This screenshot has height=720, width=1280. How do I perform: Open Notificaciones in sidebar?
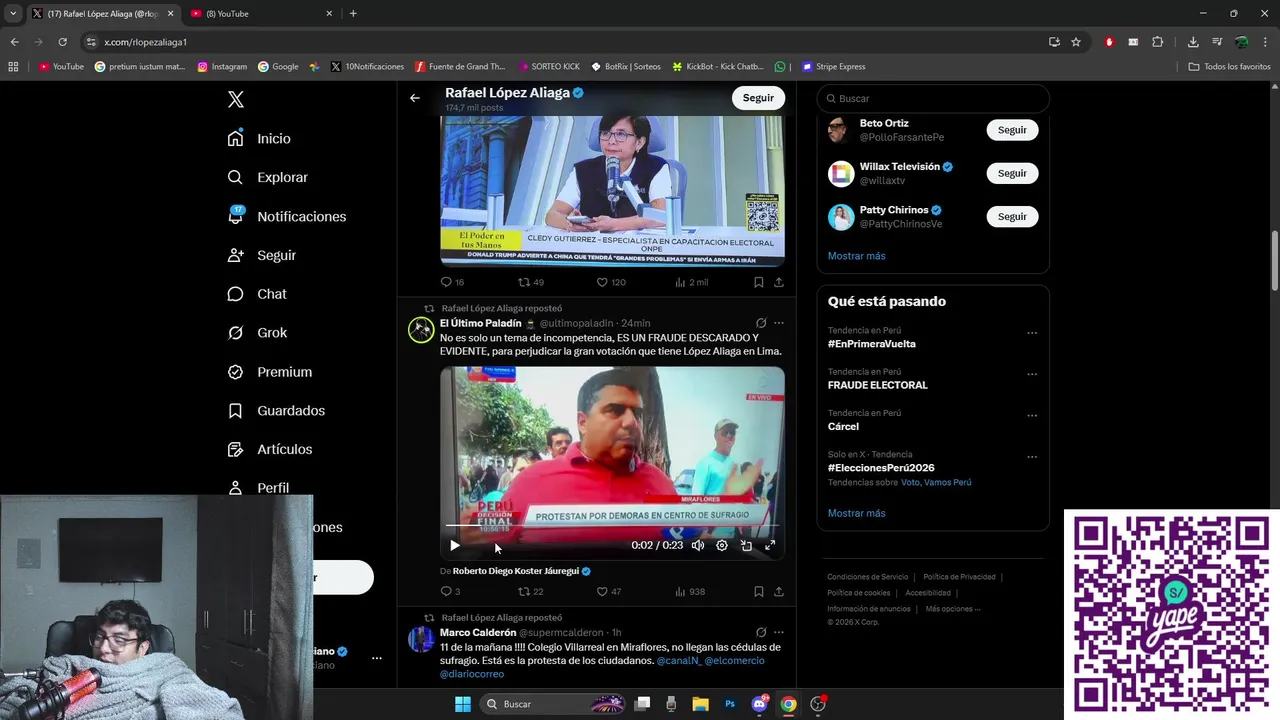[286, 216]
